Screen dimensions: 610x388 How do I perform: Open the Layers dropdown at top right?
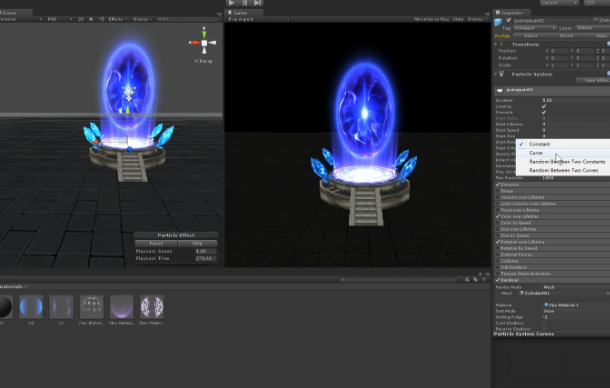(x=559, y=3)
